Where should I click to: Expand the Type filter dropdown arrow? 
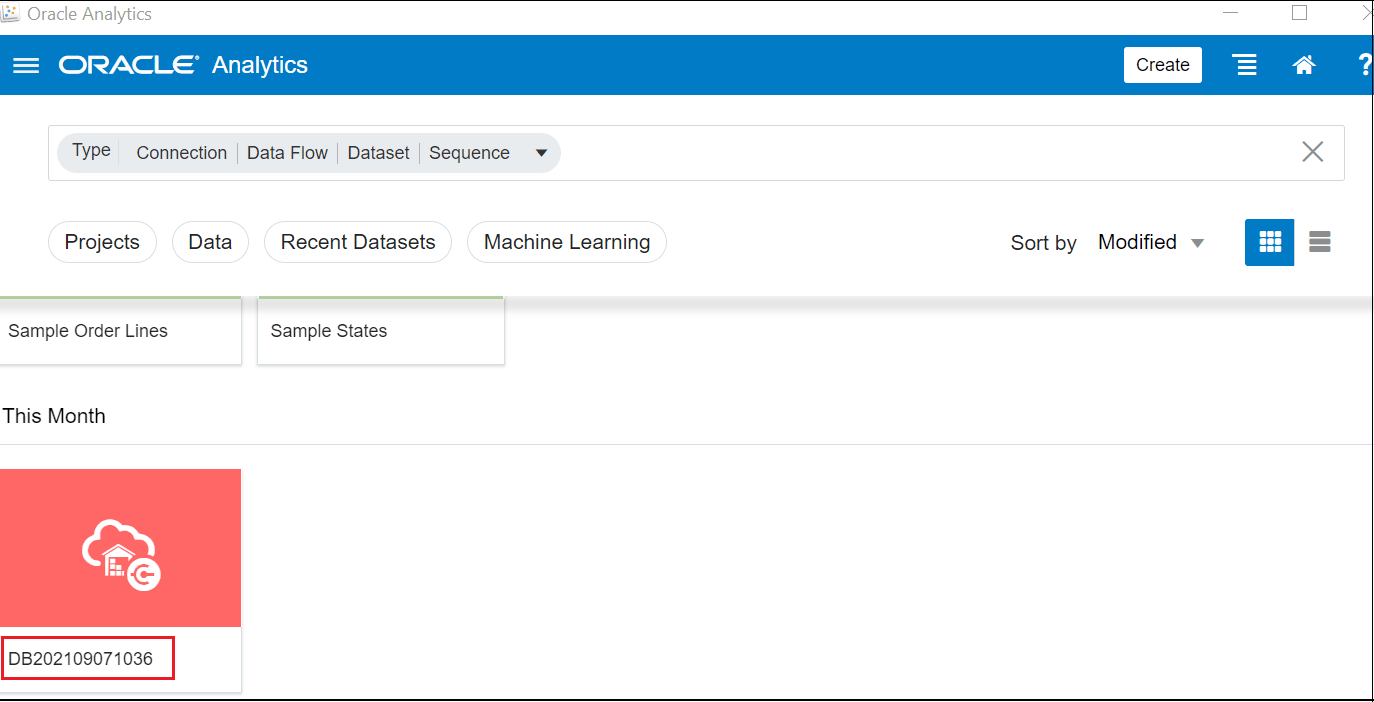pyautogui.click(x=541, y=153)
